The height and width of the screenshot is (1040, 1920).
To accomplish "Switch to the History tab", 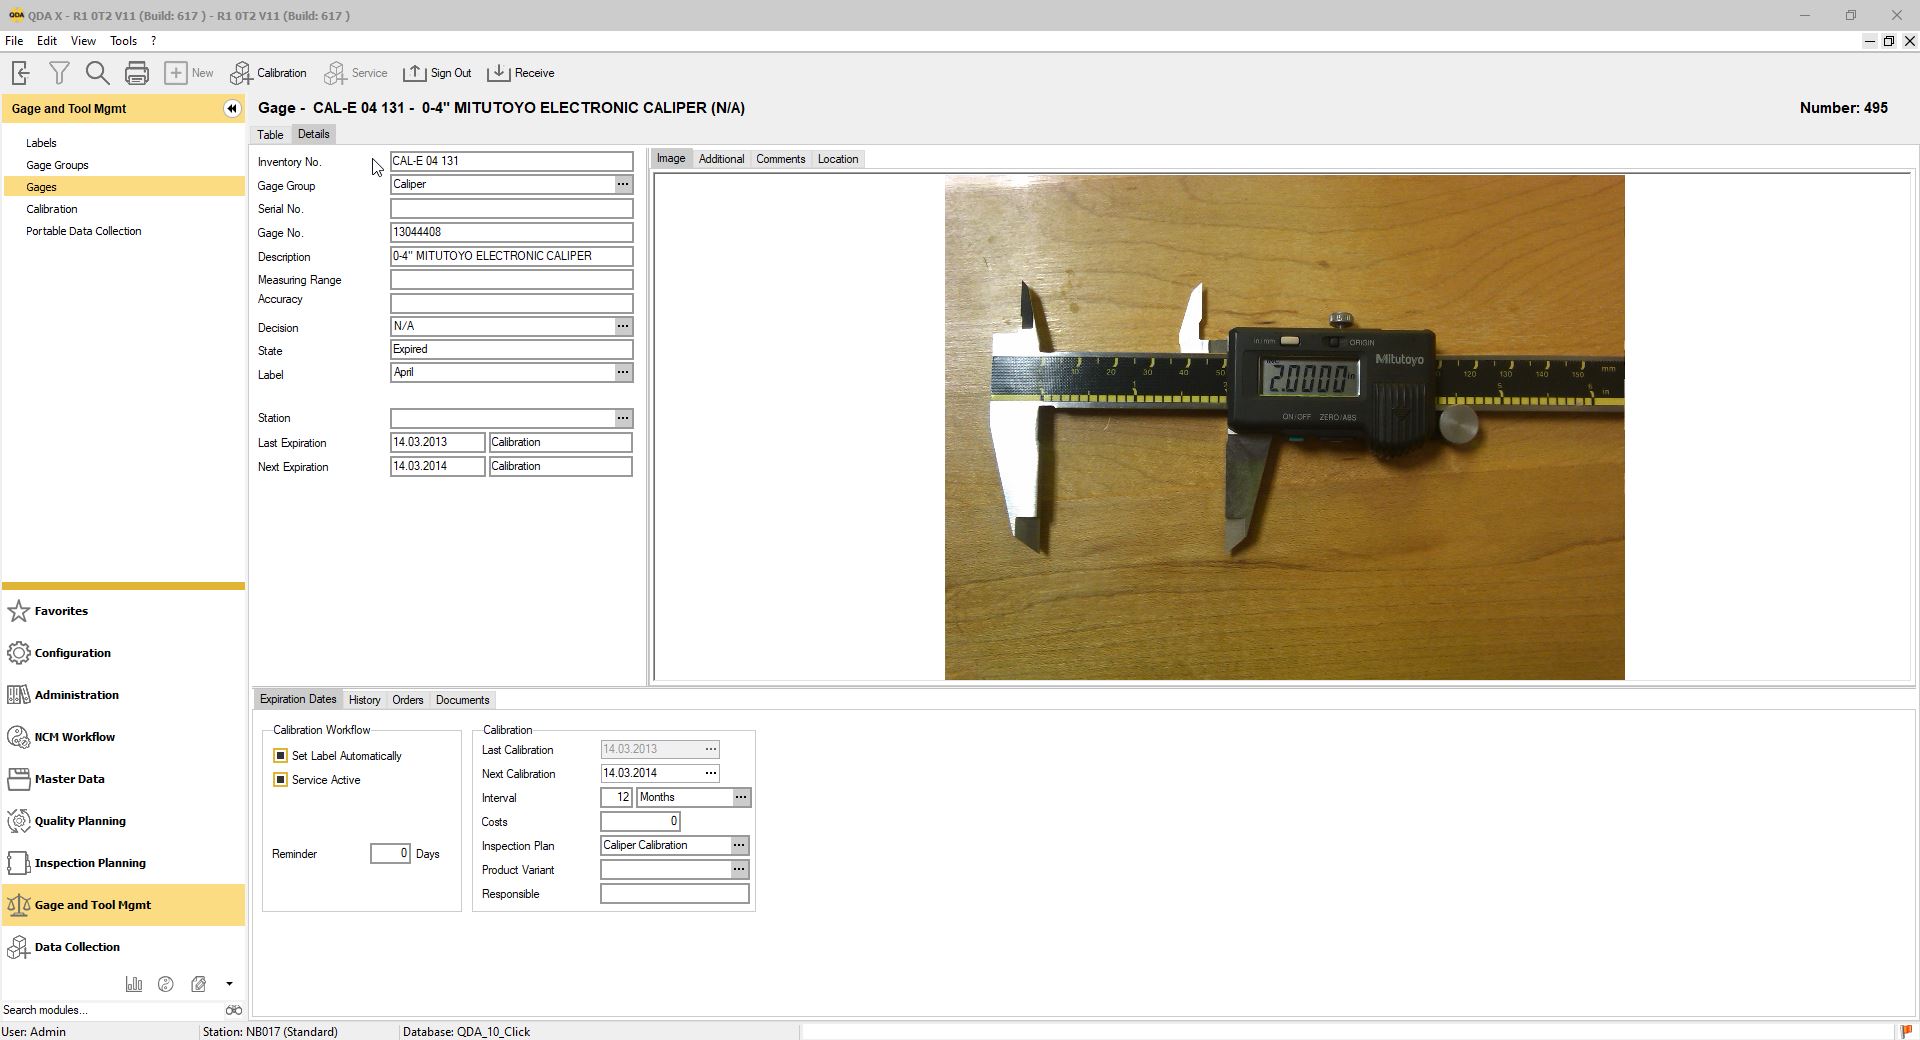I will (x=364, y=700).
